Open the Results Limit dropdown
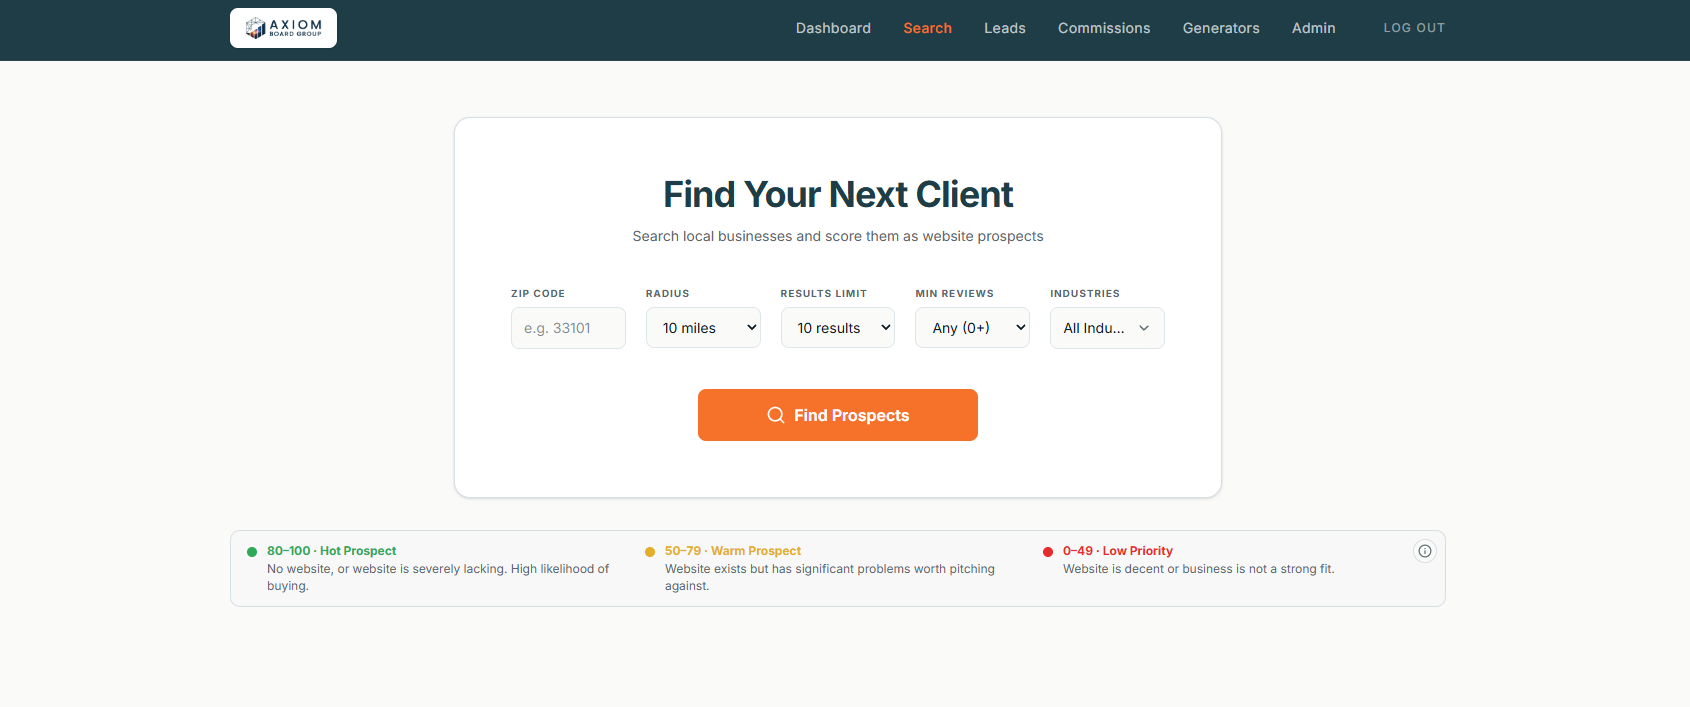Image resolution: width=1690 pixels, height=707 pixels. coord(838,328)
